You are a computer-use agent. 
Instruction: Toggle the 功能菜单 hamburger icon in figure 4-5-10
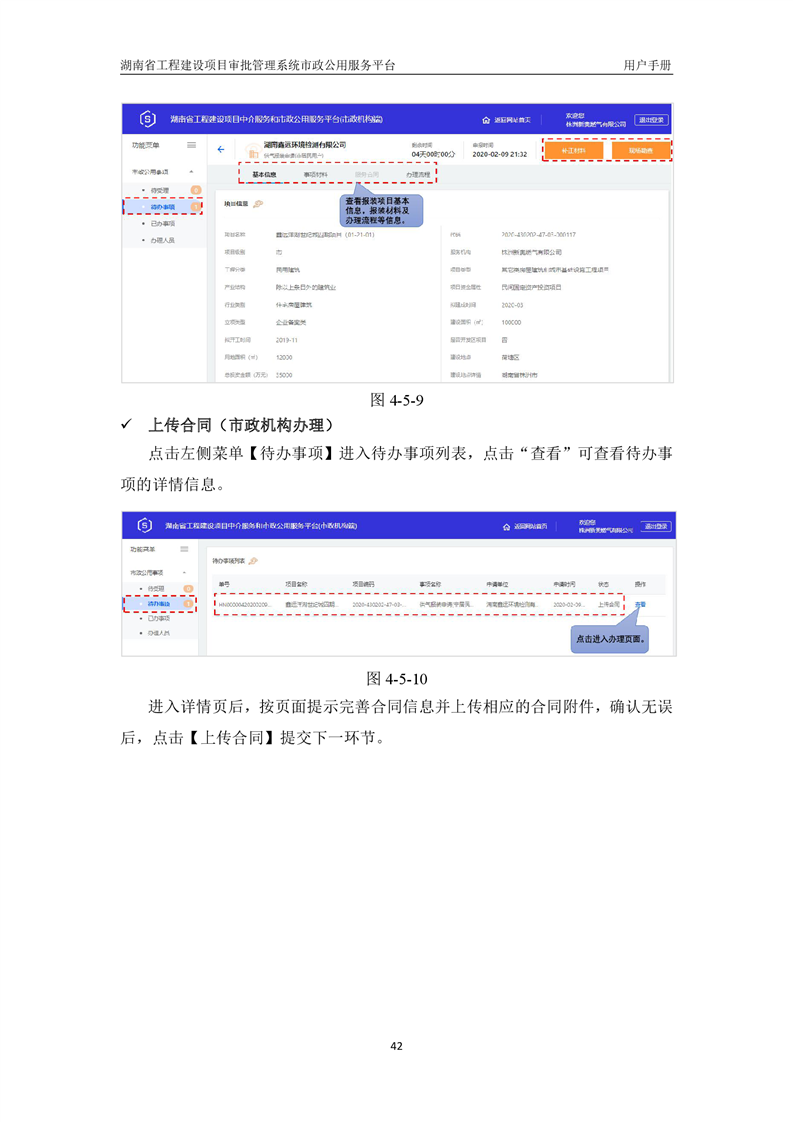[184, 550]
